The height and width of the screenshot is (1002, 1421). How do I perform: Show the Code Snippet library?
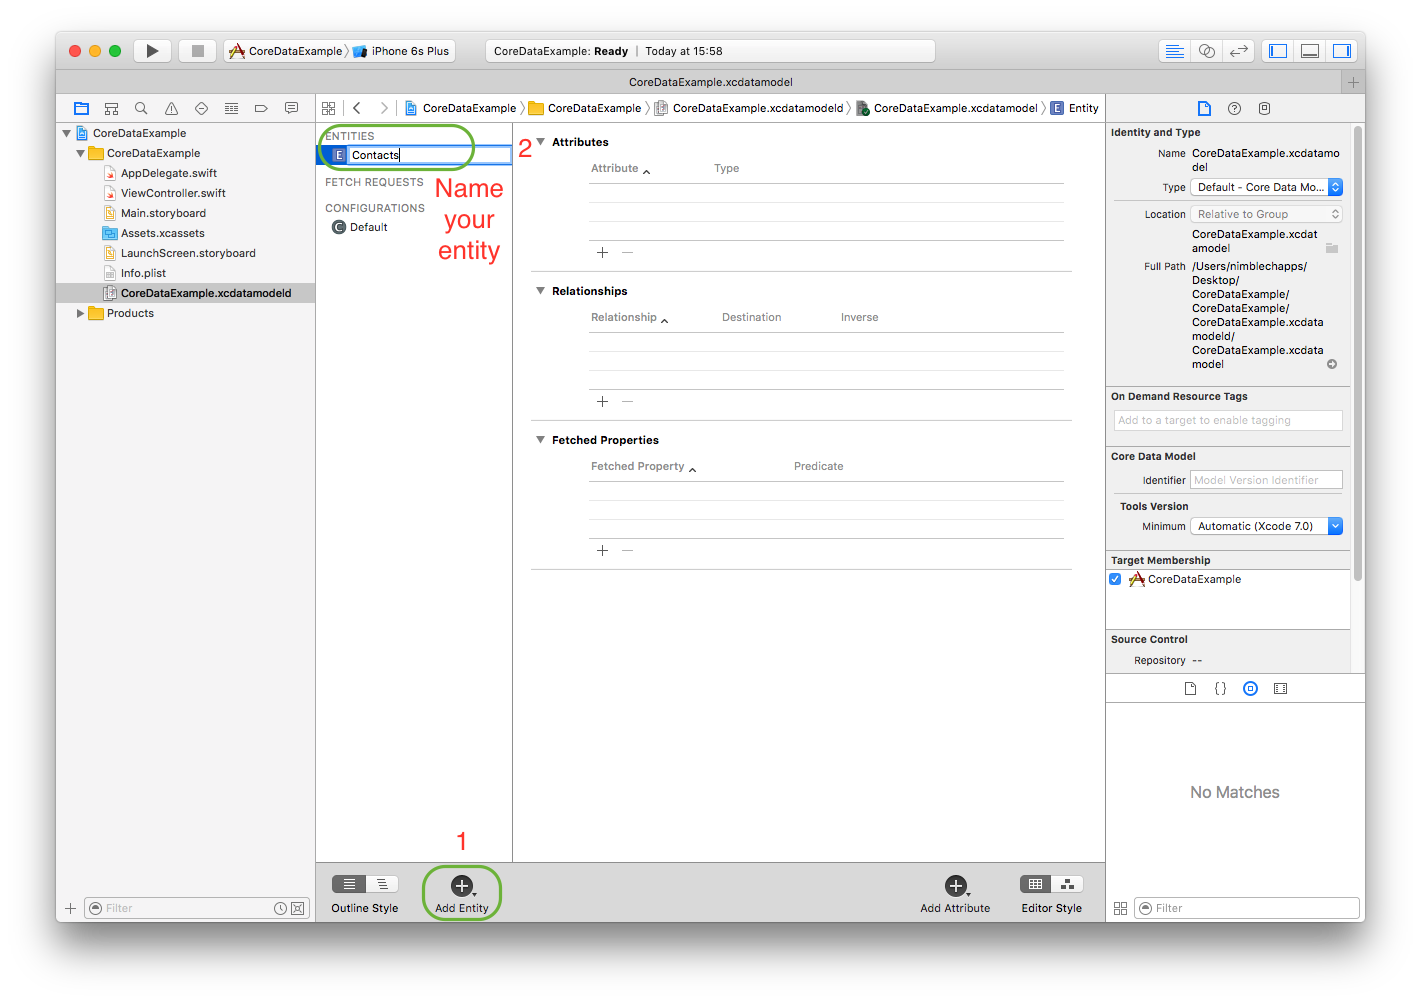tap(1220, 688)
